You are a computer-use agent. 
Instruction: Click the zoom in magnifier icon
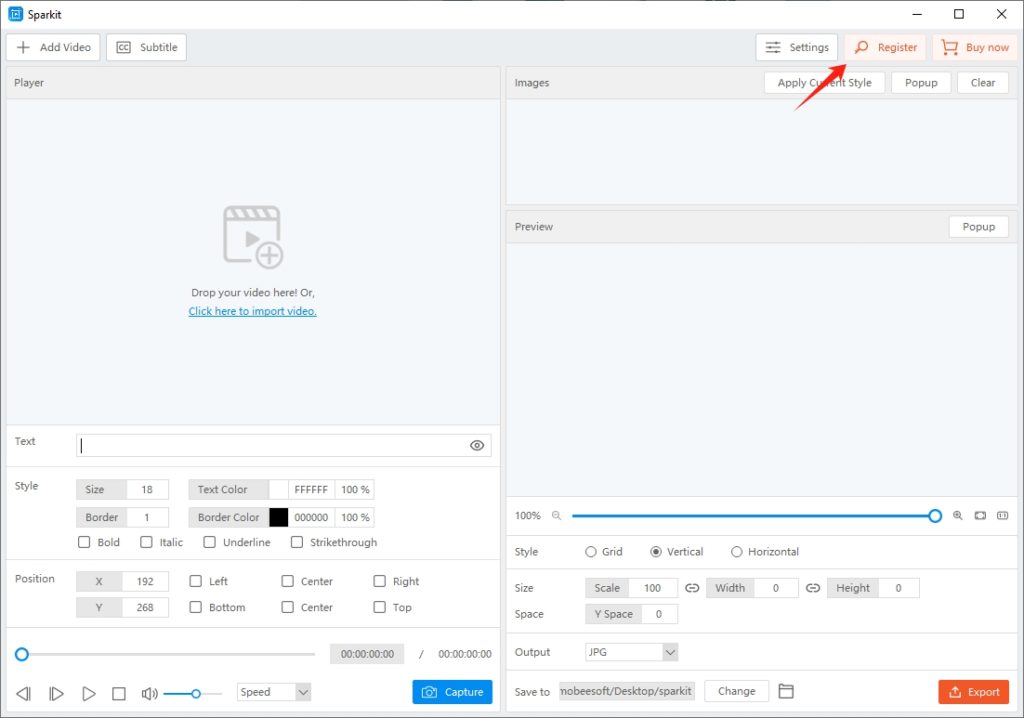(957, 515)
